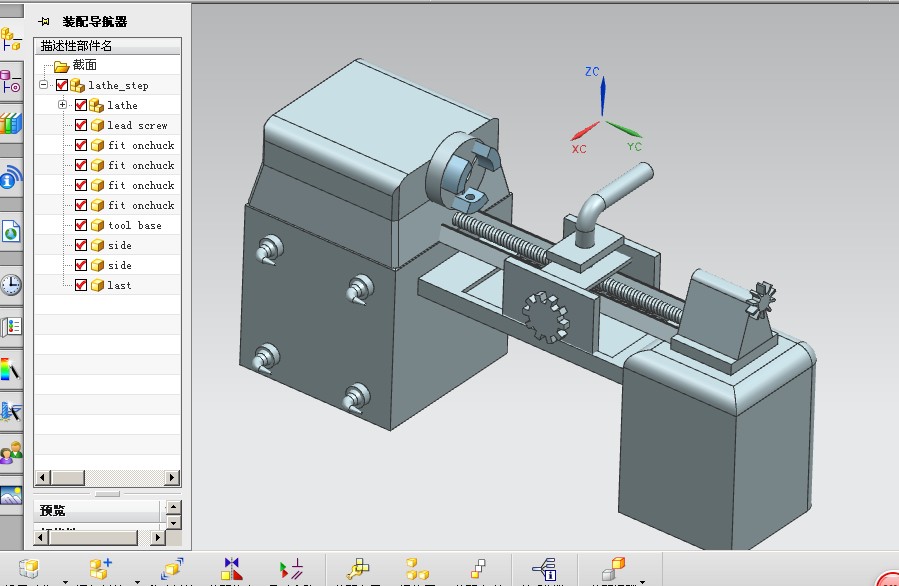
Task: Click the Assembly Constraints toolbar icon
Action: coord(291,568)
